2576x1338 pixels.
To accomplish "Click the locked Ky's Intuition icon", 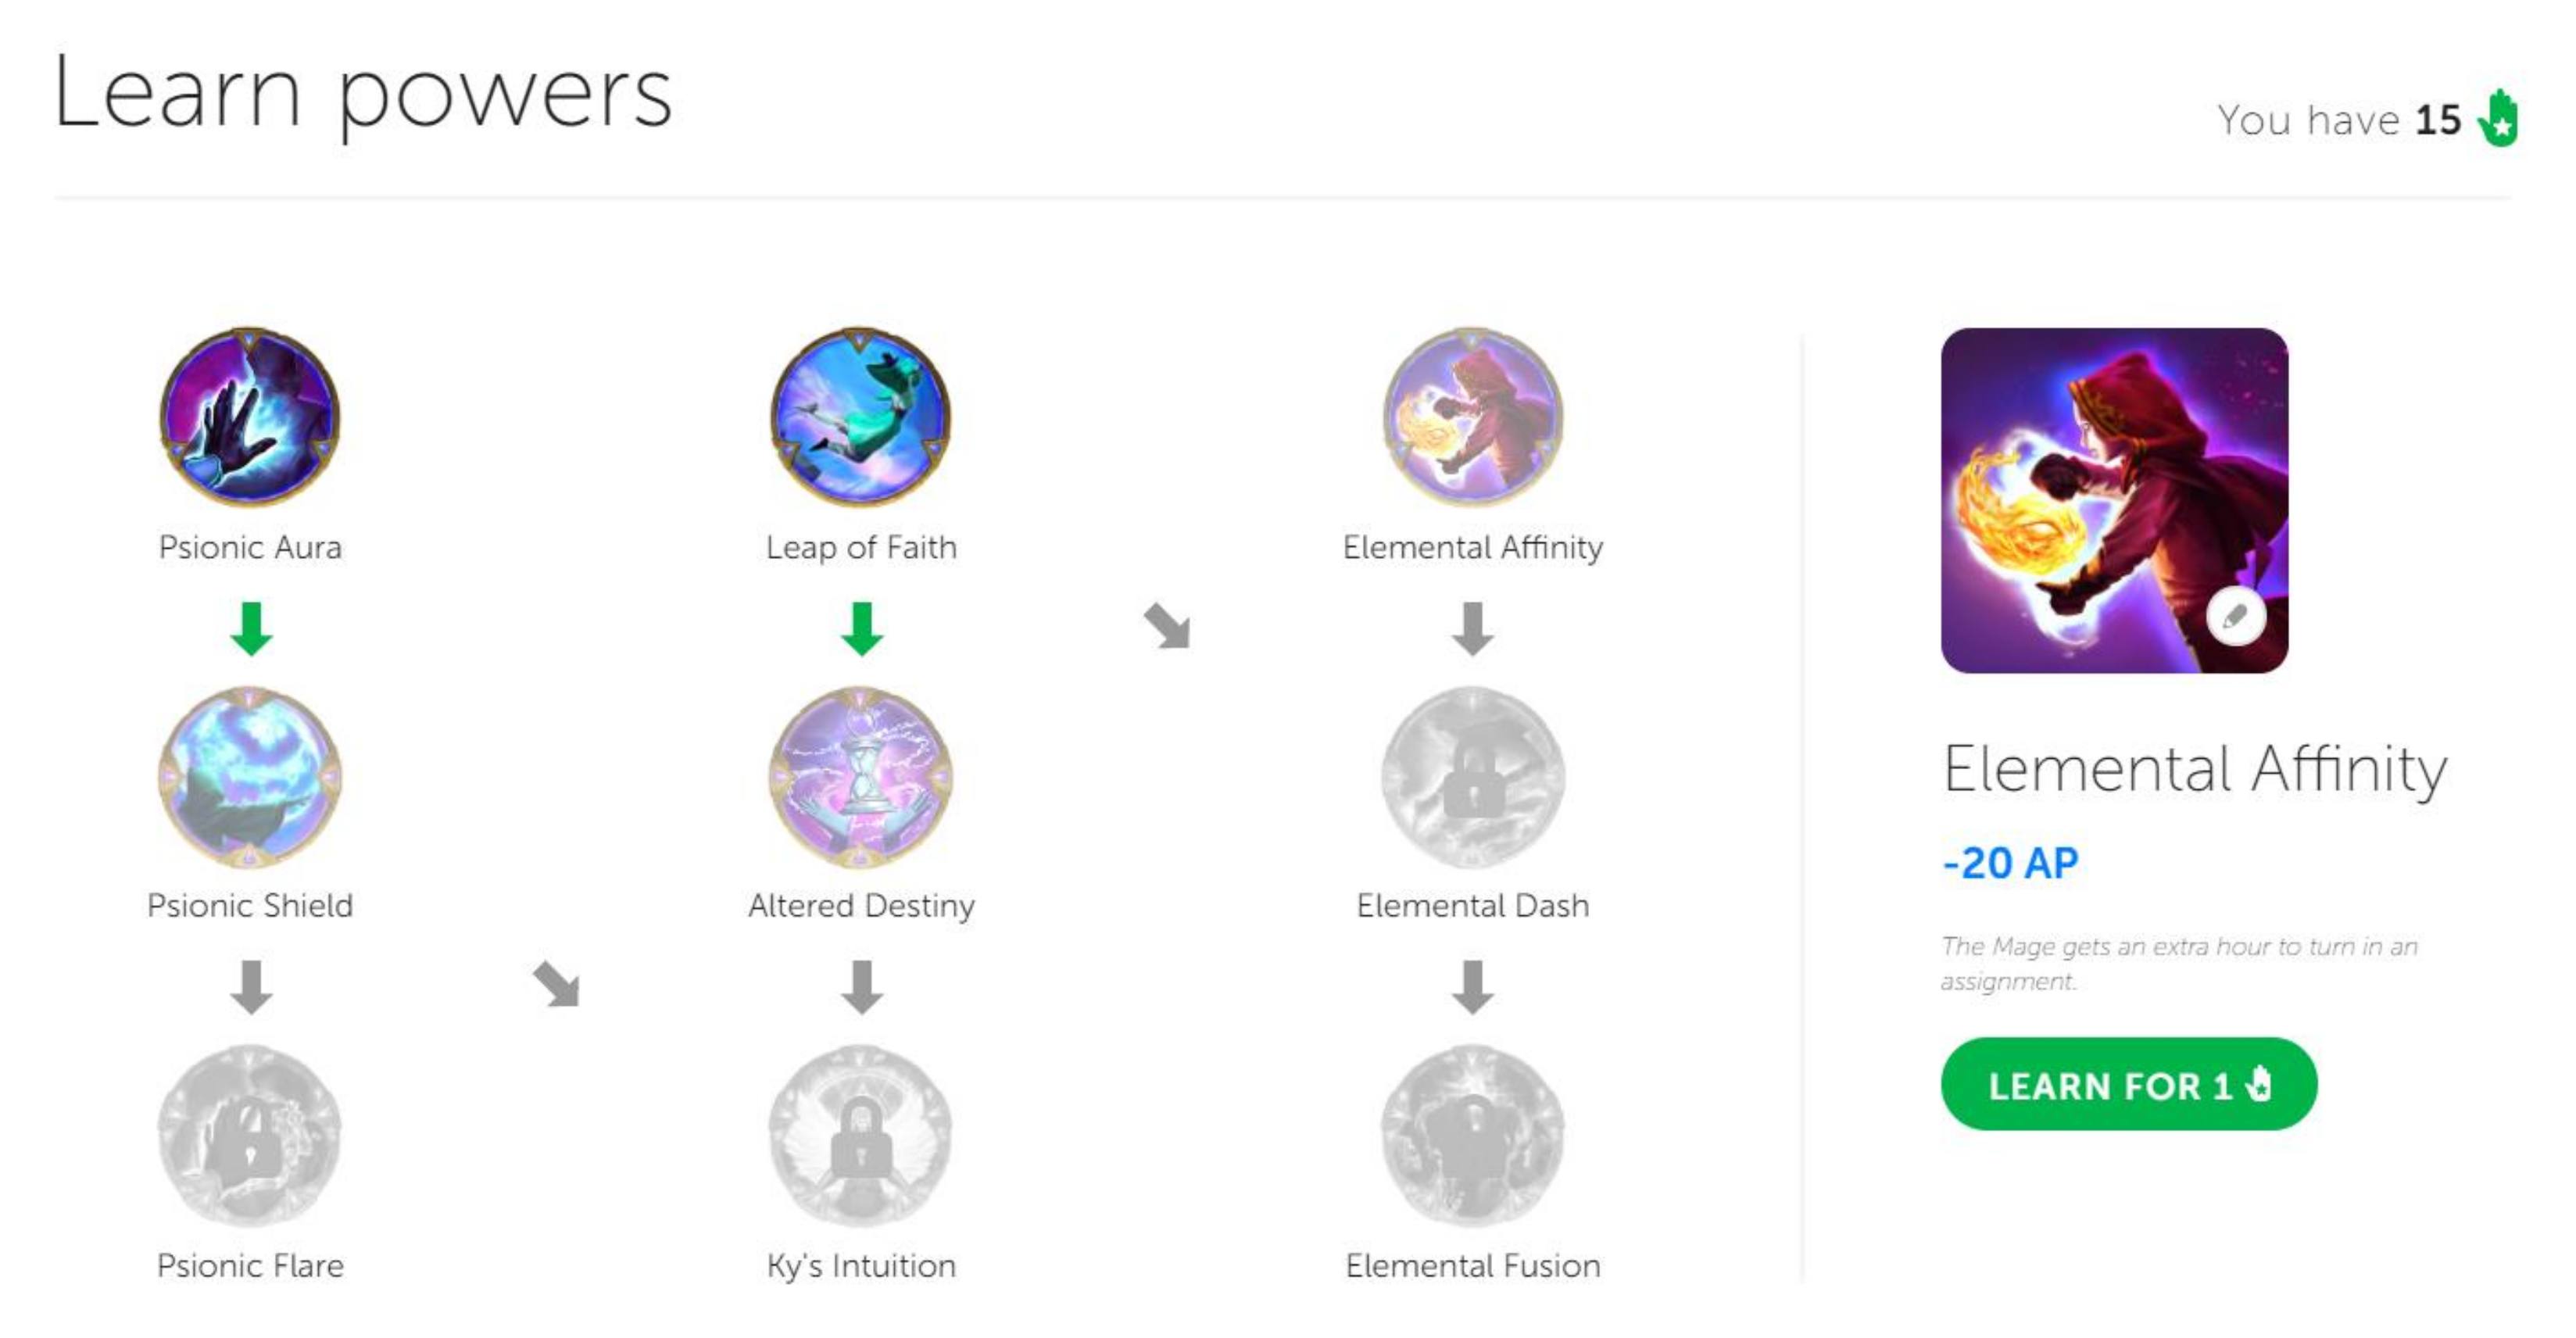I will (x=861, y=1135).
